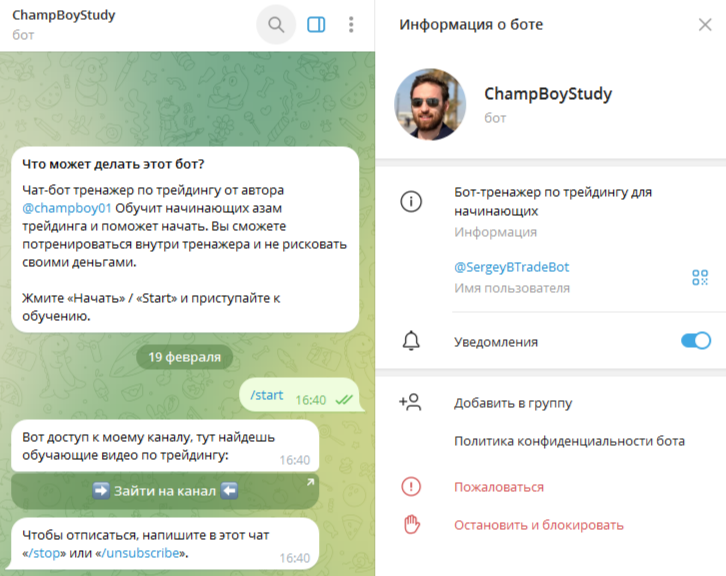Click the stop hand icon

pyautogui.click(x=411, y=525)
